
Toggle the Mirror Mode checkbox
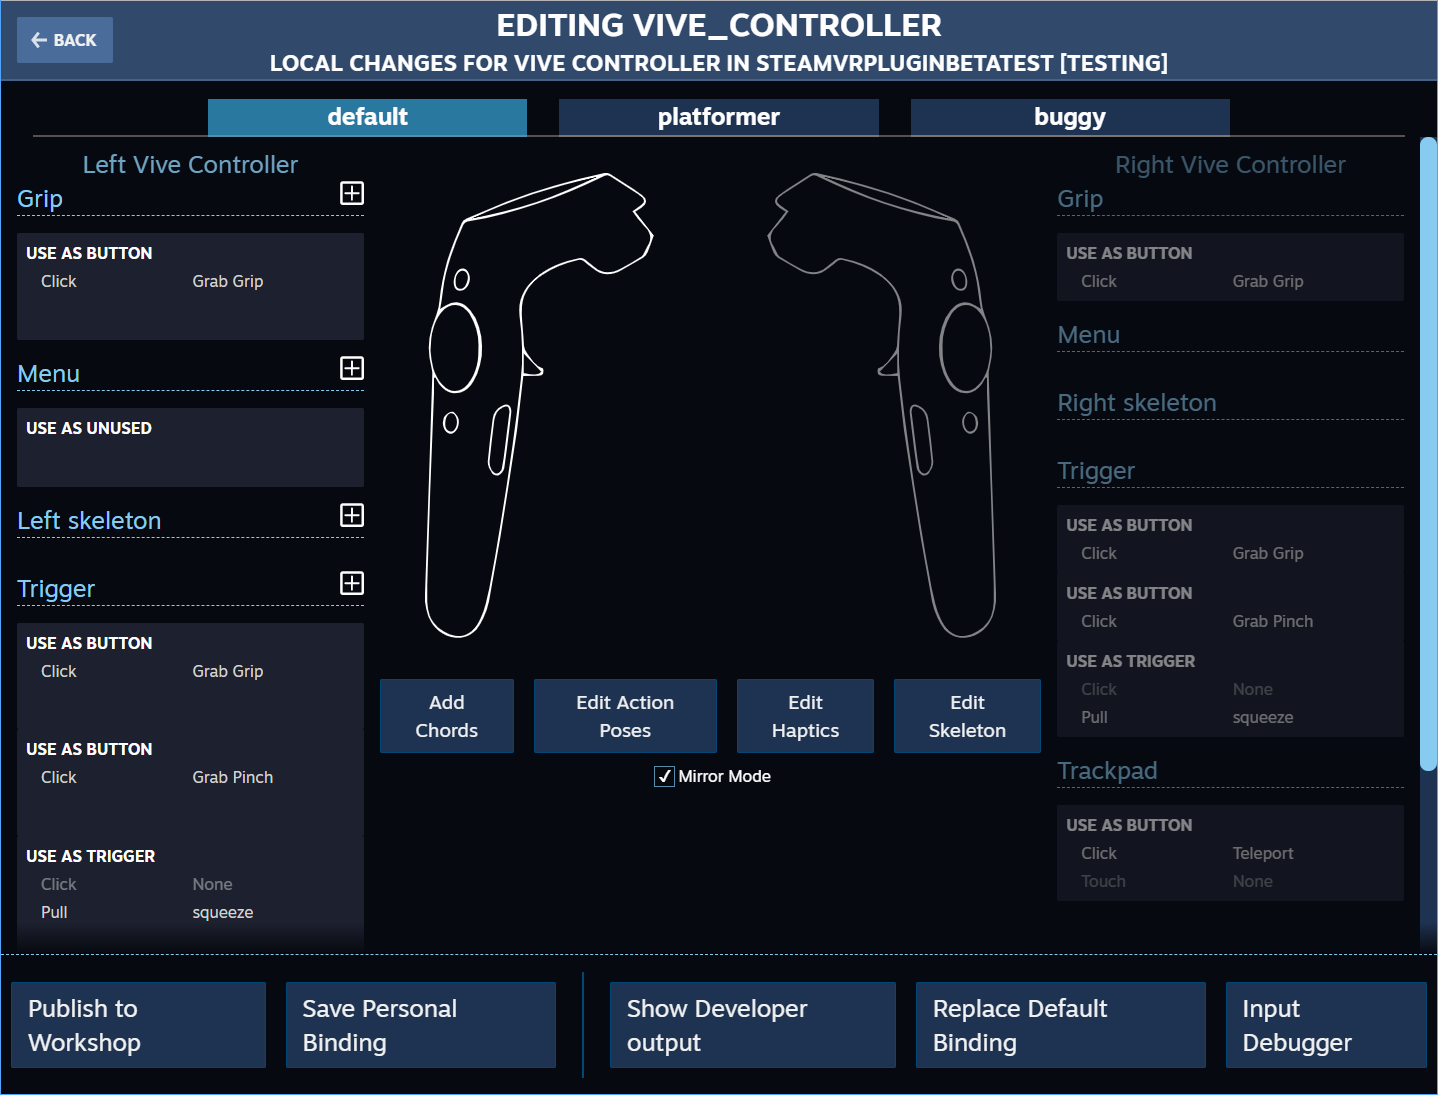(x=664, y=777)
